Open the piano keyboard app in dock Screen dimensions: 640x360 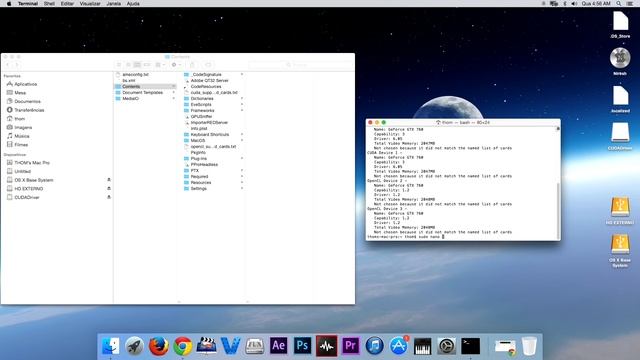click(x=422, y=347)
